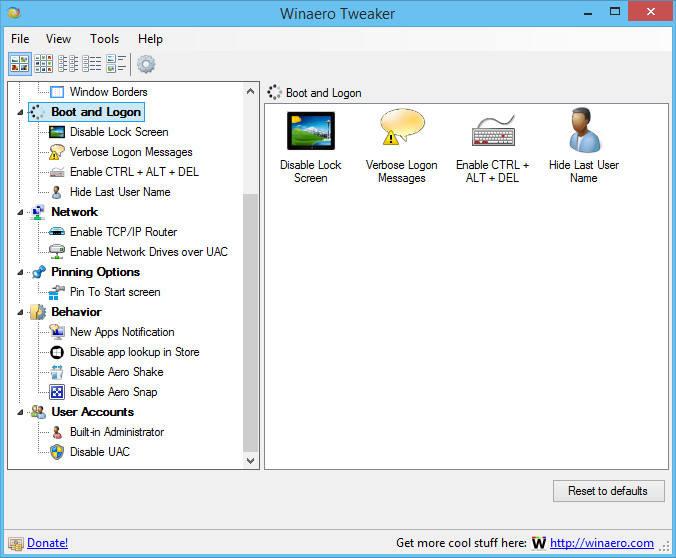Screen dimensions: 676x558
Task: Click the tree vertical scrollbar thumb
Action: click(x=250, y=323)
